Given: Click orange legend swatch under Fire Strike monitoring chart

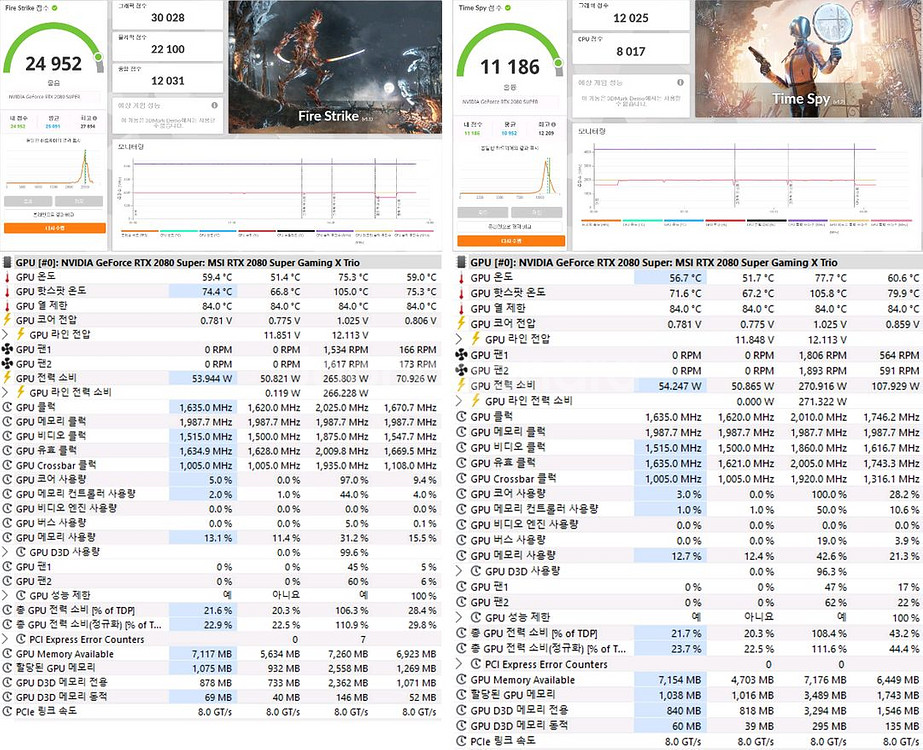Looking at the screenshot, I should point(140,231).
